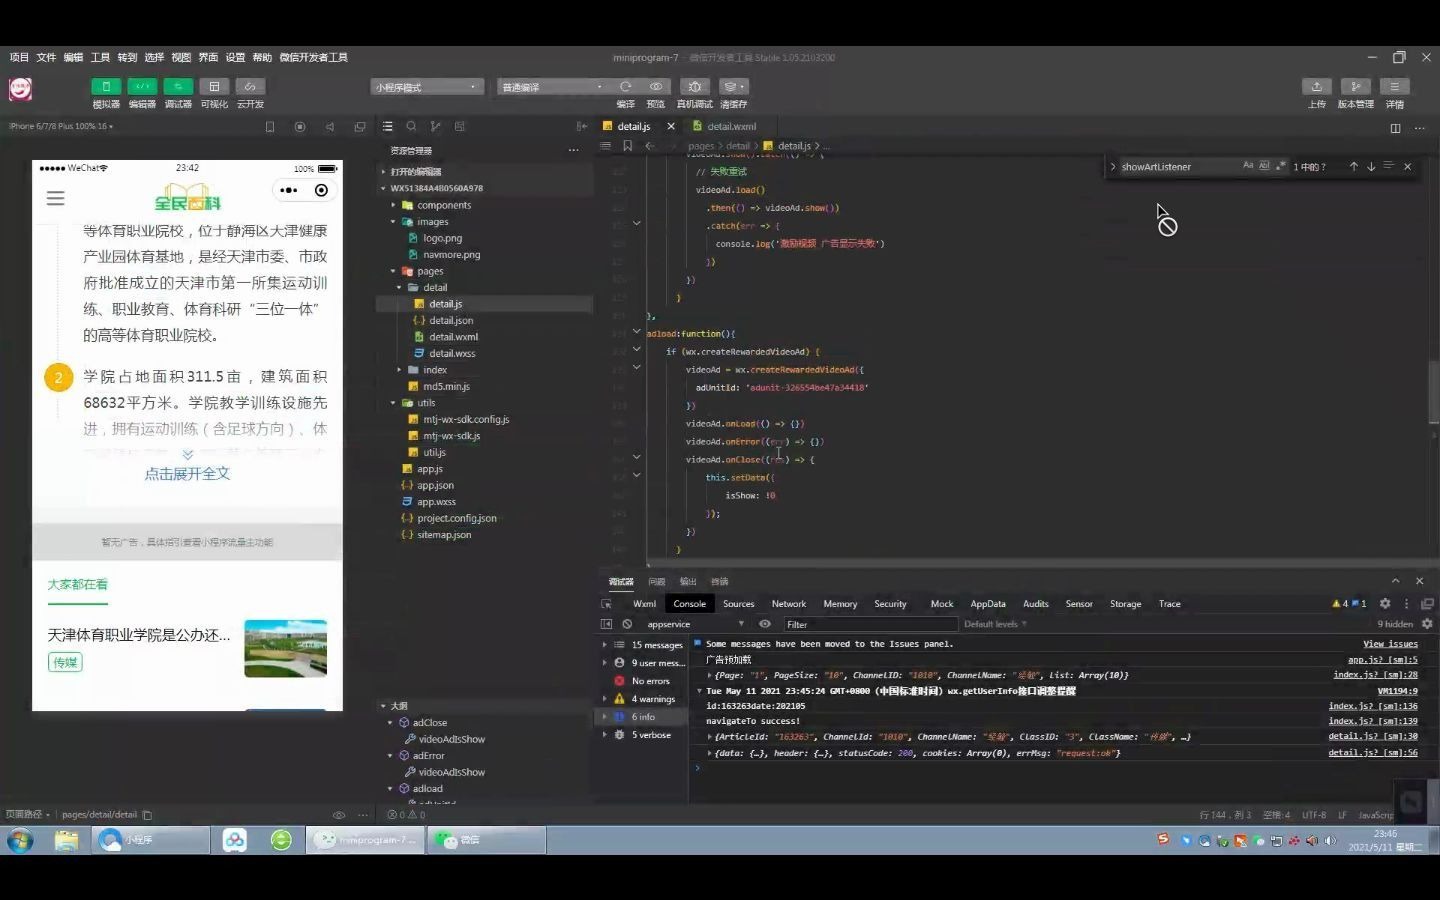The width and height of the screenshot is (1440, 900).
Task: Open the 文件 (File) menu
Action: (46, 58)
